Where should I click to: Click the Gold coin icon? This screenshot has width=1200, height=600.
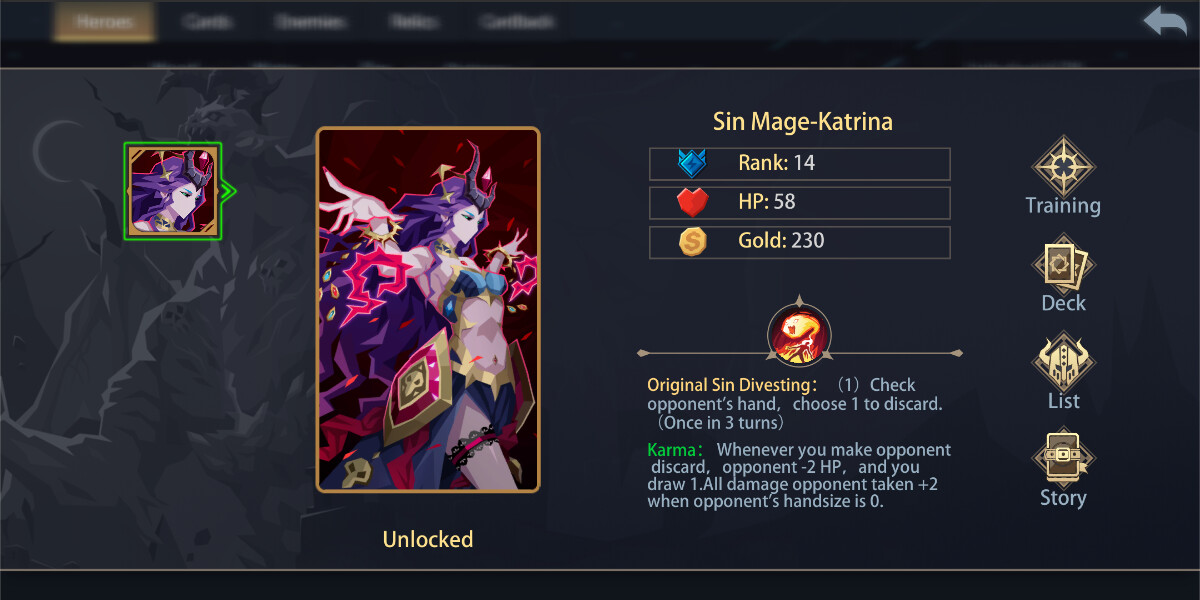pyautogui.click(x=692, y=241)
